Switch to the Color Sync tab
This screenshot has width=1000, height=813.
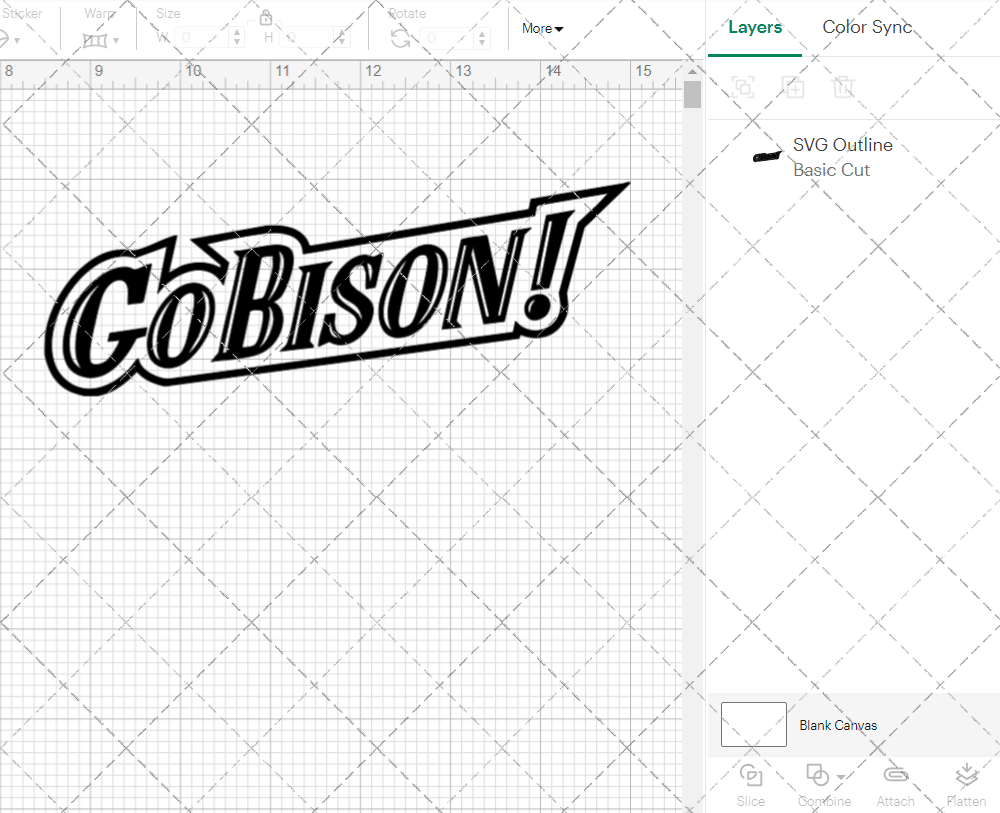pyautogui.click(x=867, y=27)
